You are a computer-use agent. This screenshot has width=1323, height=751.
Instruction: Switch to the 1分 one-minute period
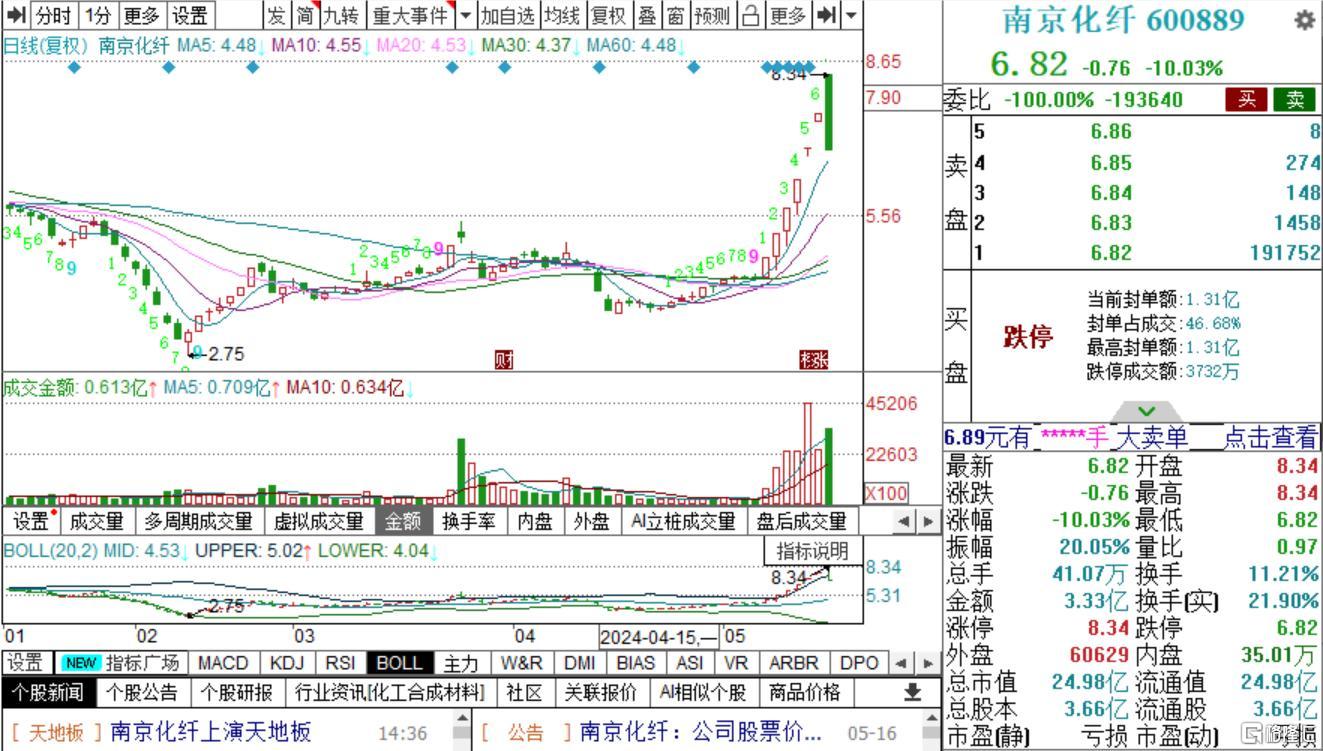pyautogui.click(x=98, y=15)
